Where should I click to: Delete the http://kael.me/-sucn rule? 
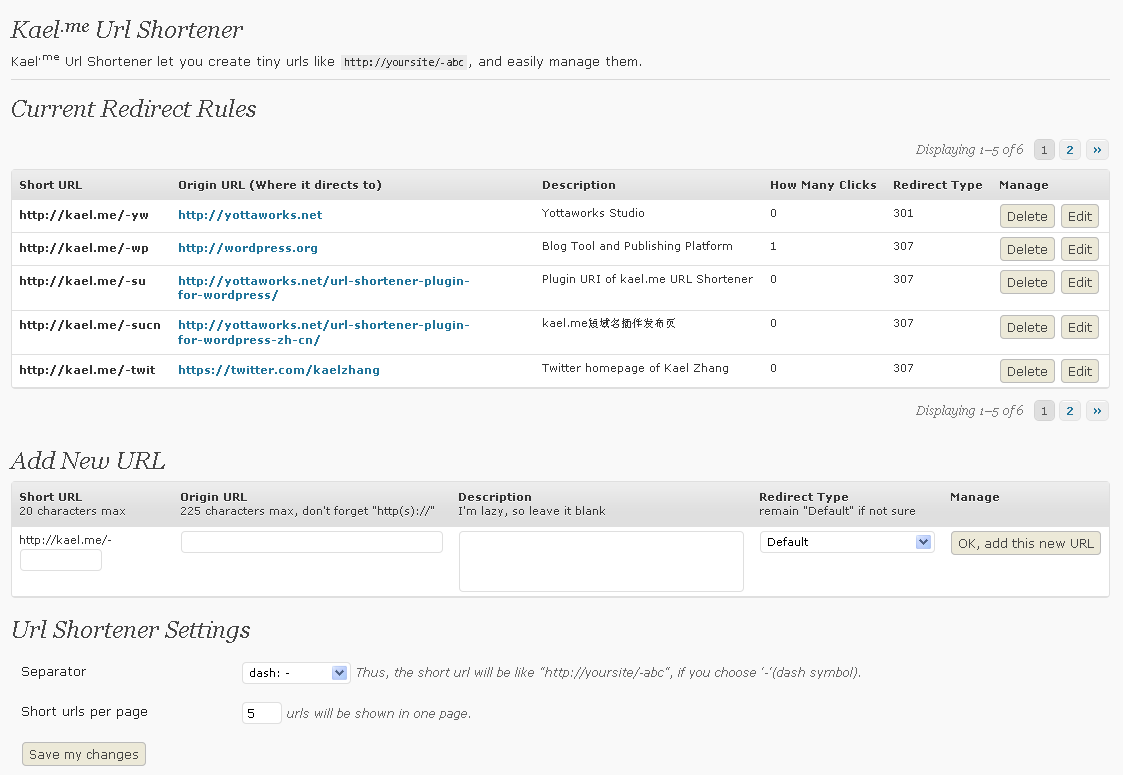pyautogui.click(x=1026, y=327)
